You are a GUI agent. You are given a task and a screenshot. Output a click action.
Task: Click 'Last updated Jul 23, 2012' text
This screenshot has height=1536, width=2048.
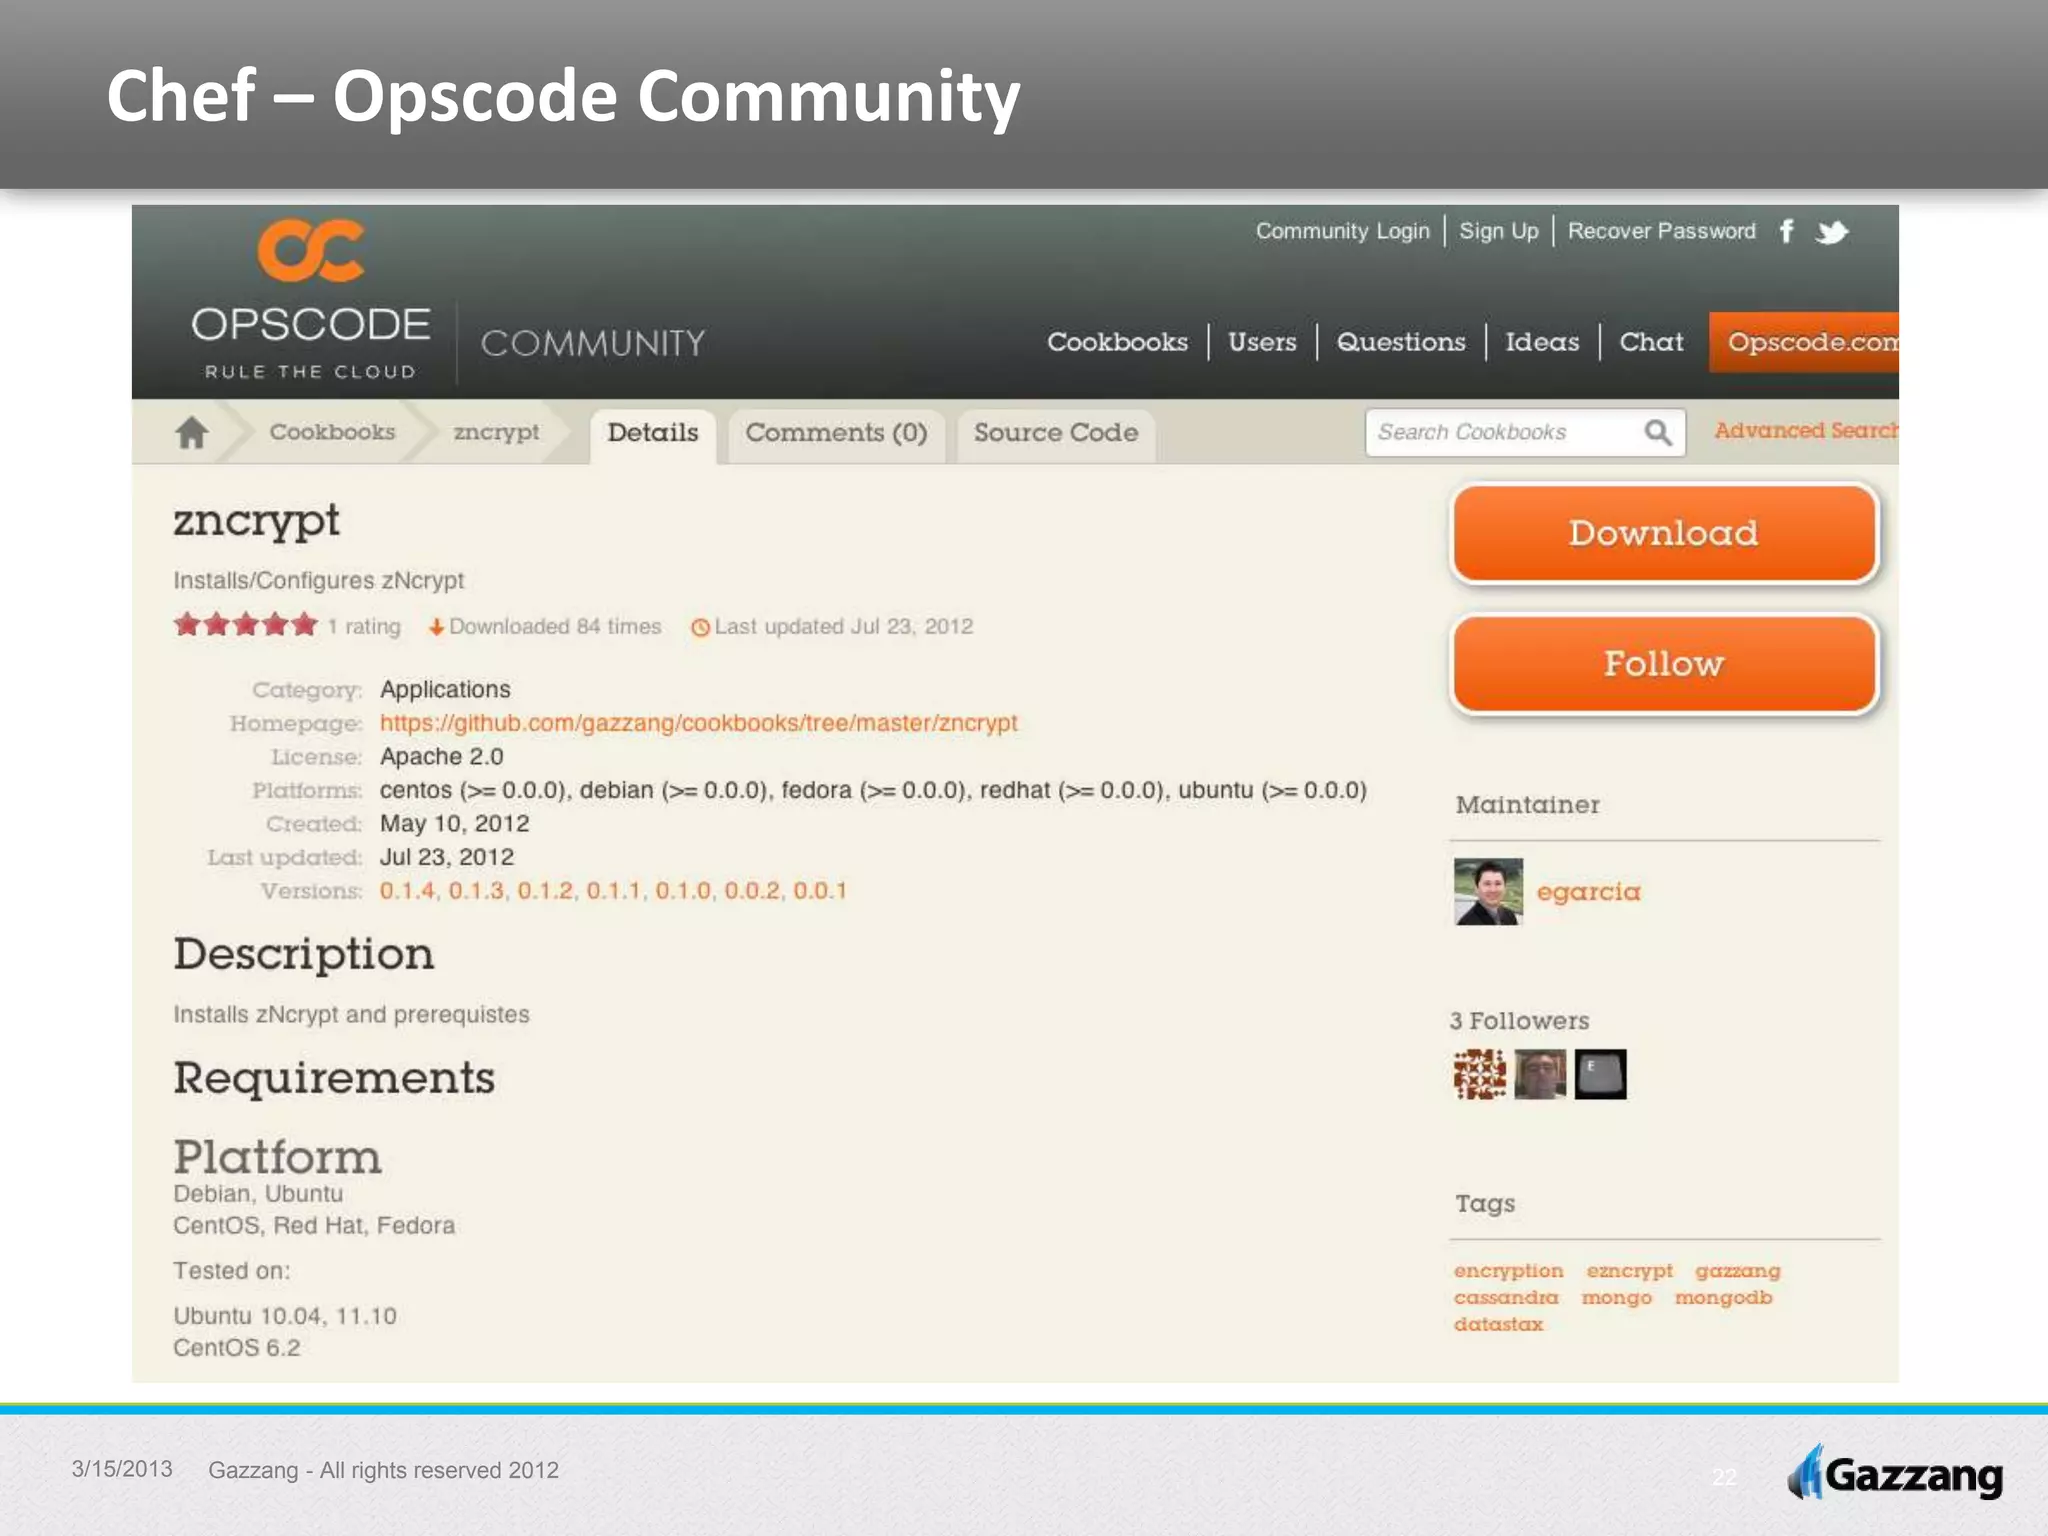point(843,626)
